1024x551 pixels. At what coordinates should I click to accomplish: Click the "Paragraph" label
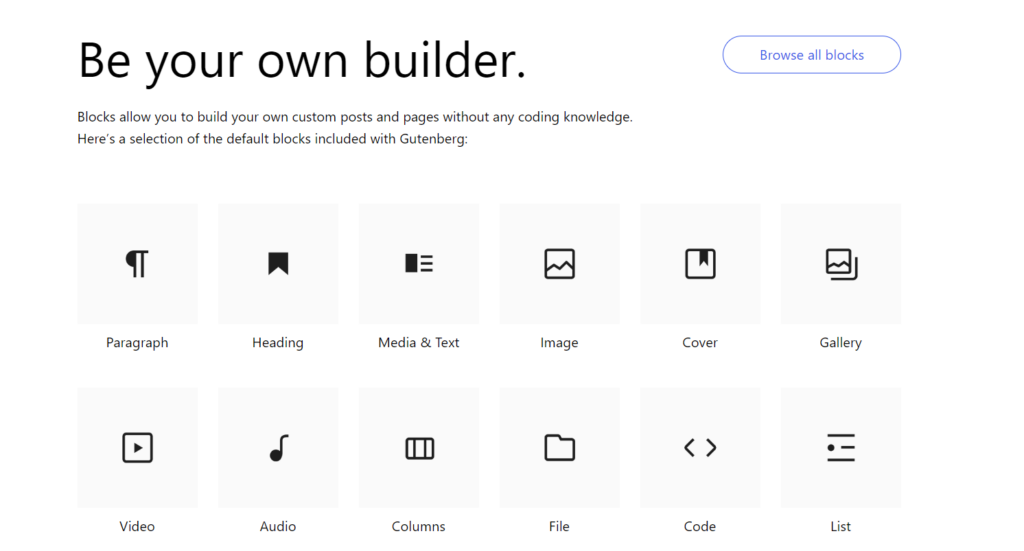point(137,343)
